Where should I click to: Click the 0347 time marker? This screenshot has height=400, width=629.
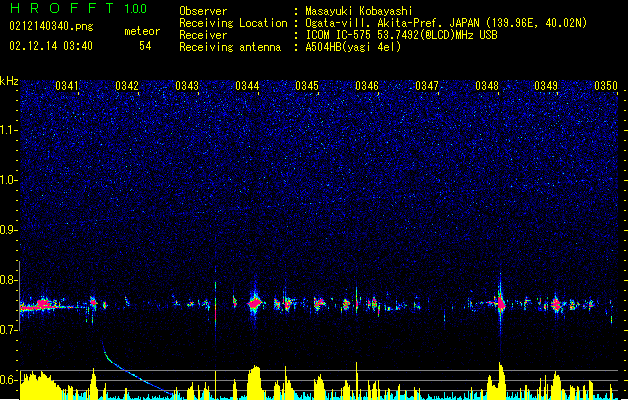(x=427, y=86)
